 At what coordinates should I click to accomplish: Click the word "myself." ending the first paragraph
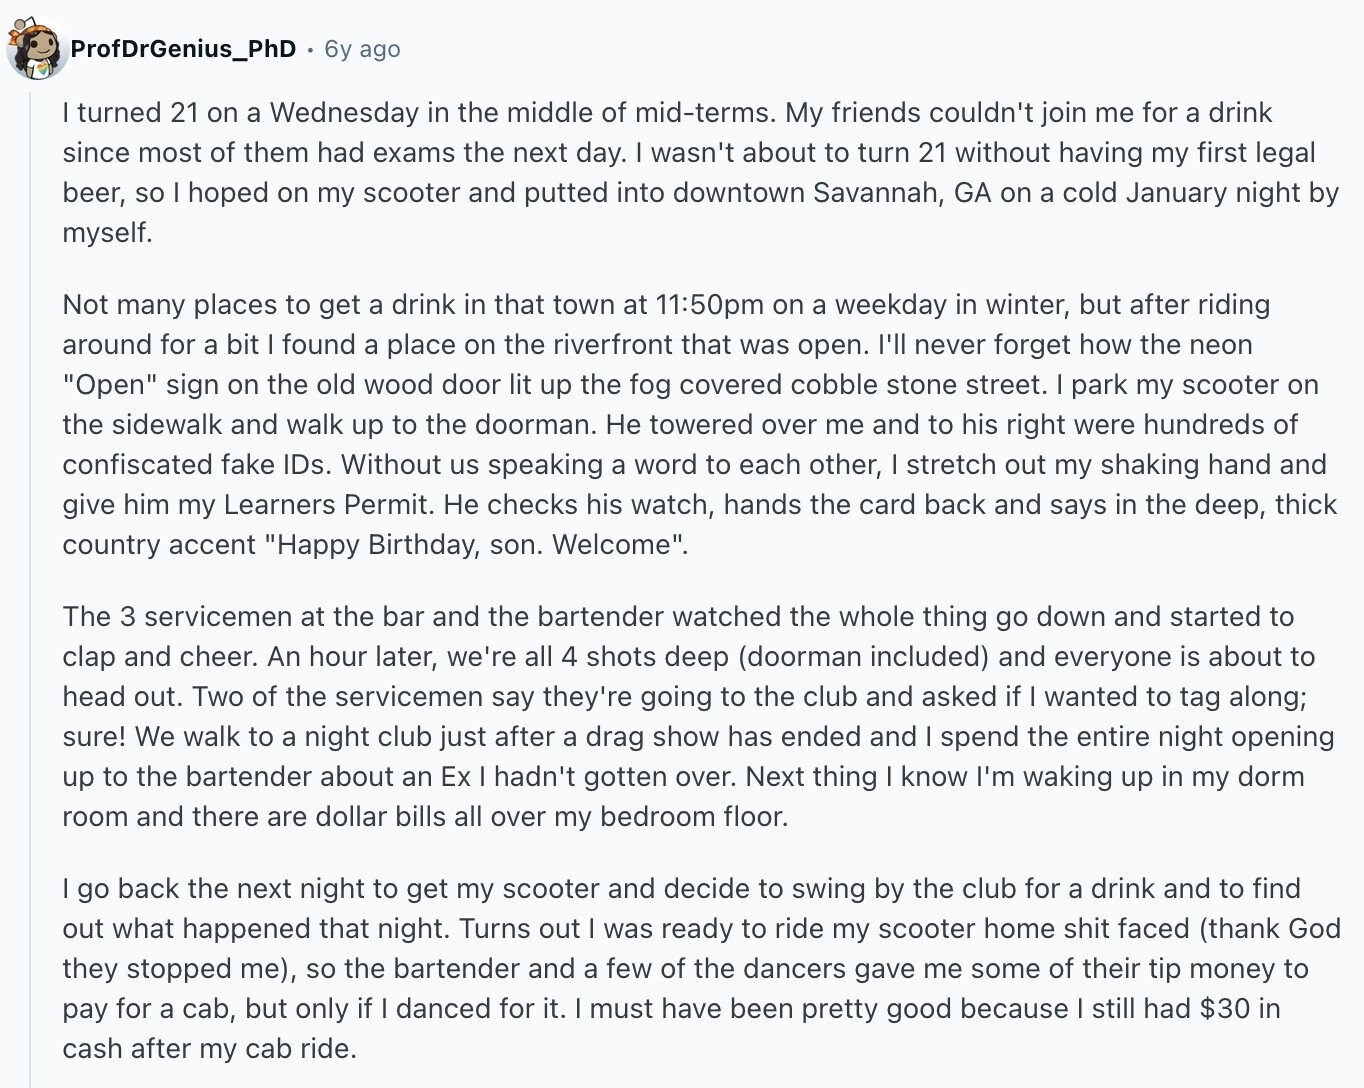[107, 233]
